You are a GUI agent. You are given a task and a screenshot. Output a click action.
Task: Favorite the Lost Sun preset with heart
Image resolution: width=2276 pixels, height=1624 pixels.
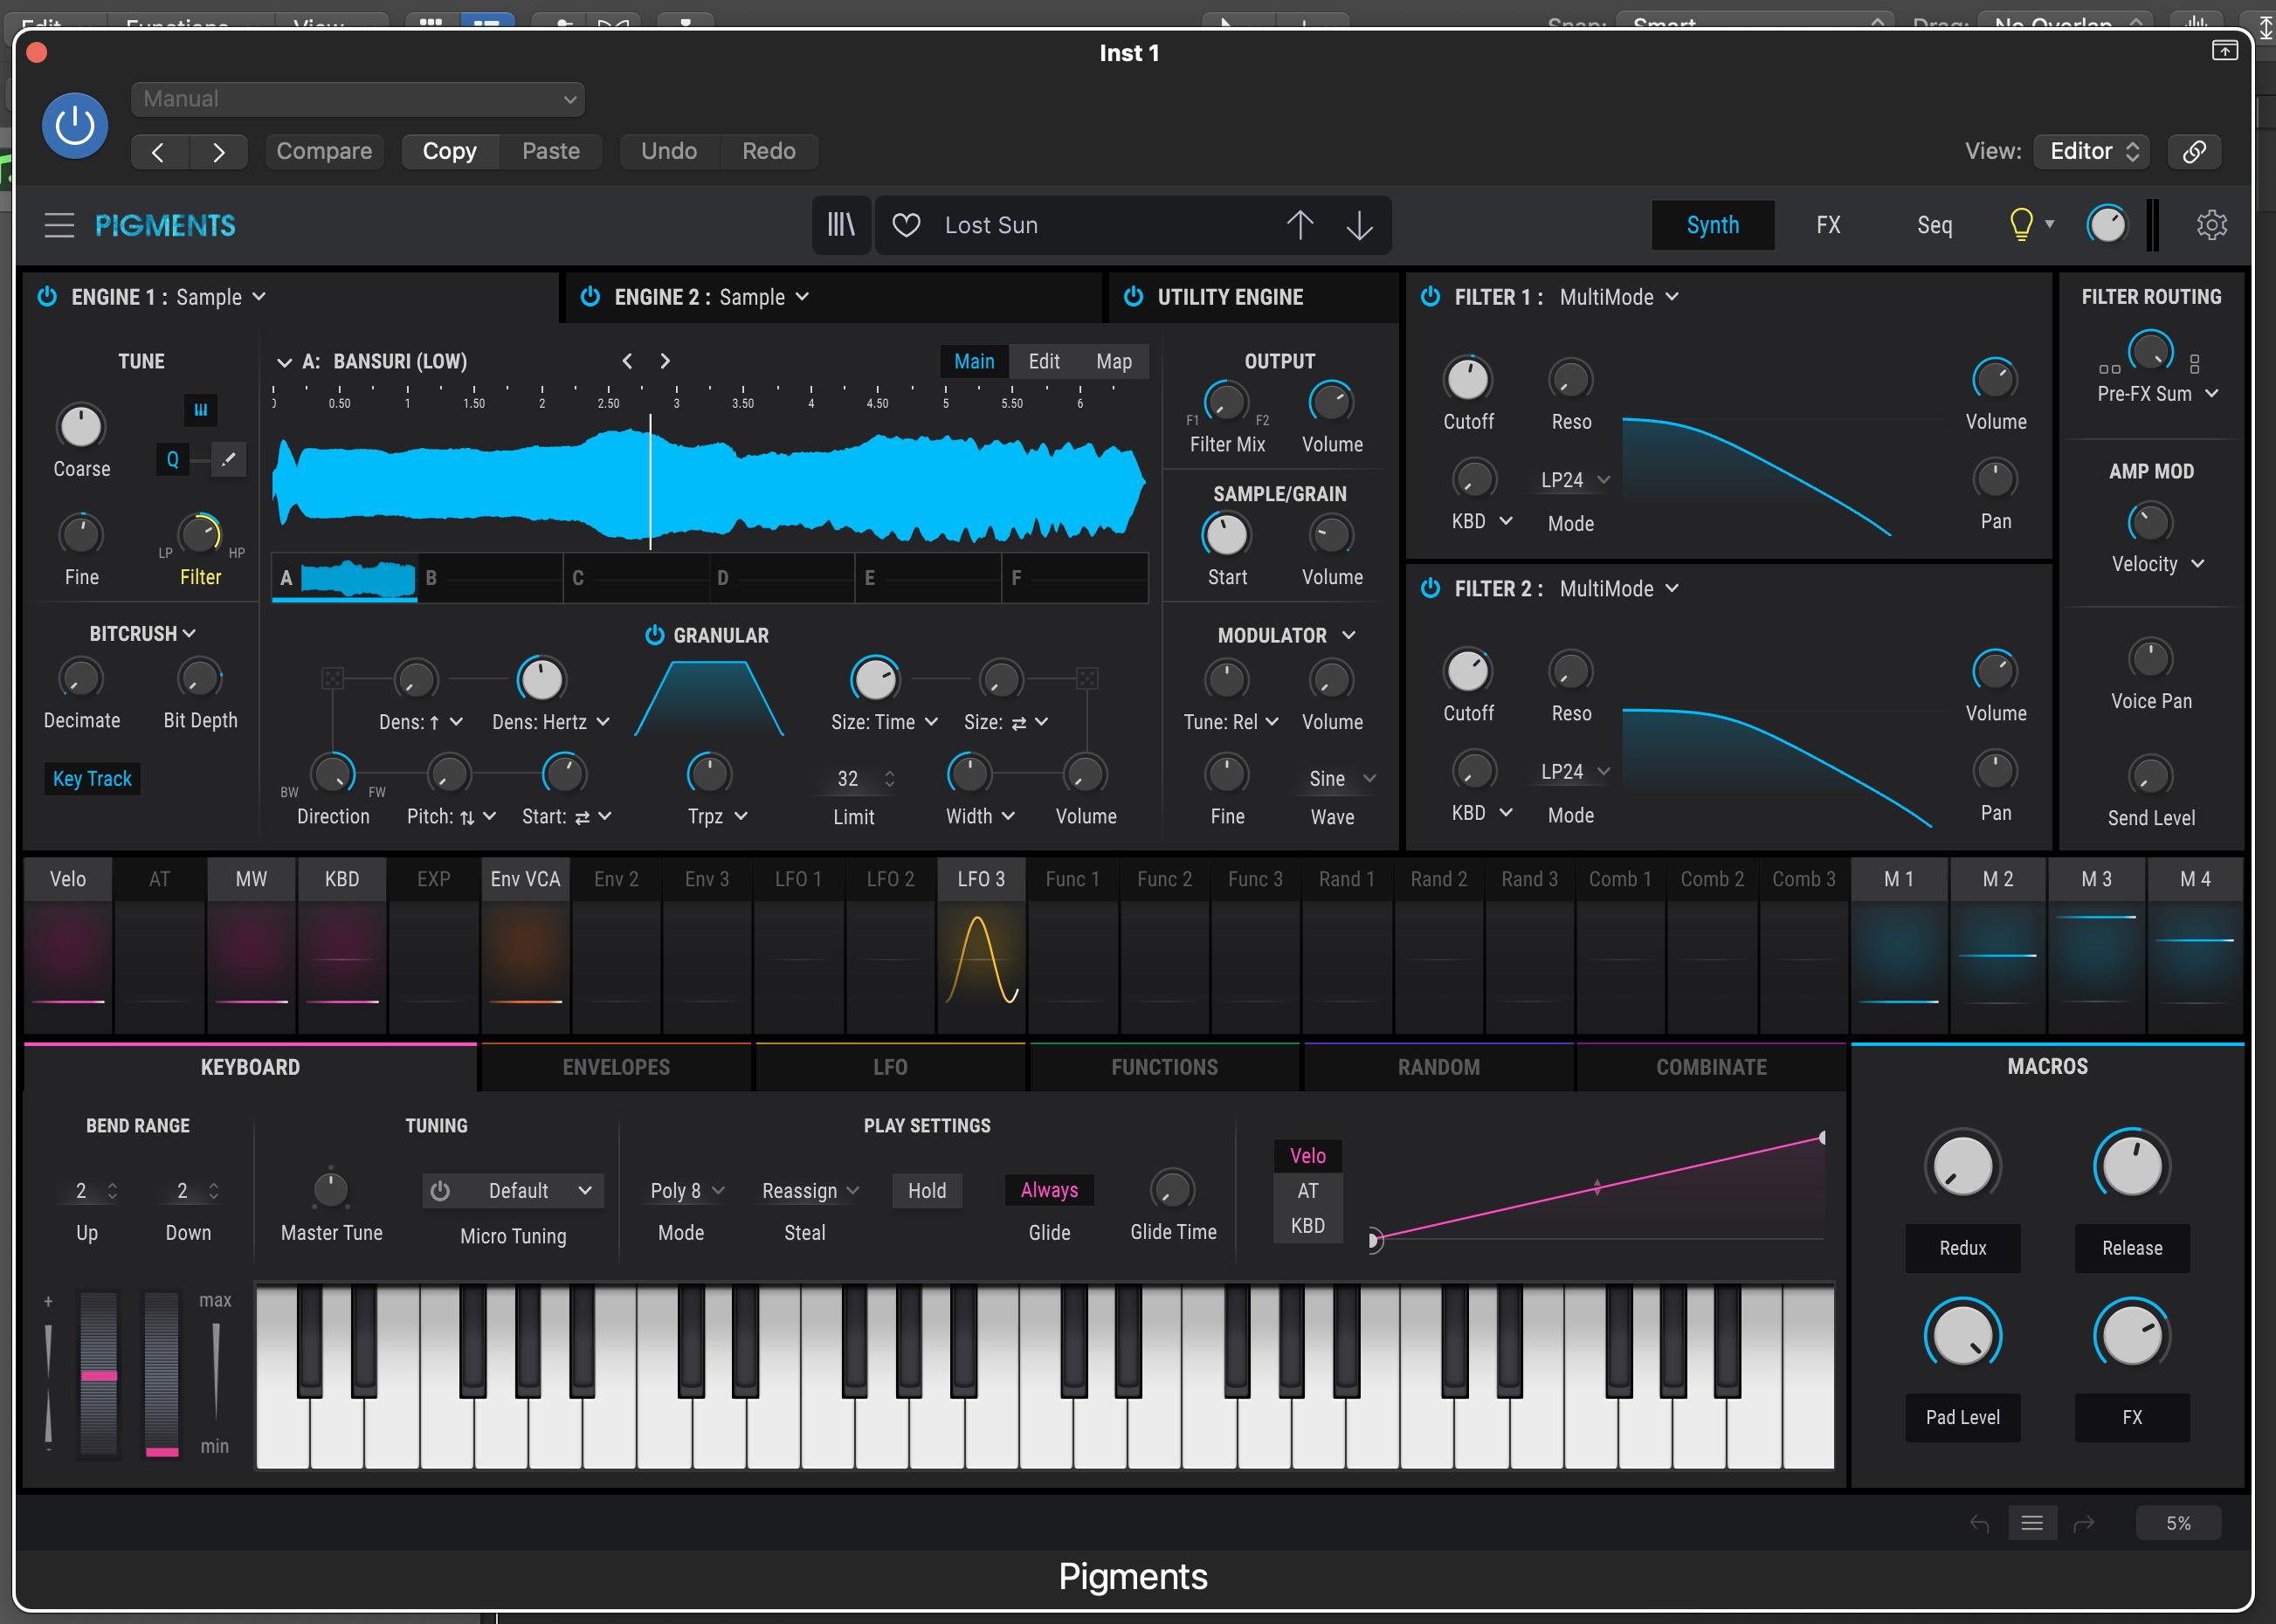pyautogui.click(x=906, y=225)
